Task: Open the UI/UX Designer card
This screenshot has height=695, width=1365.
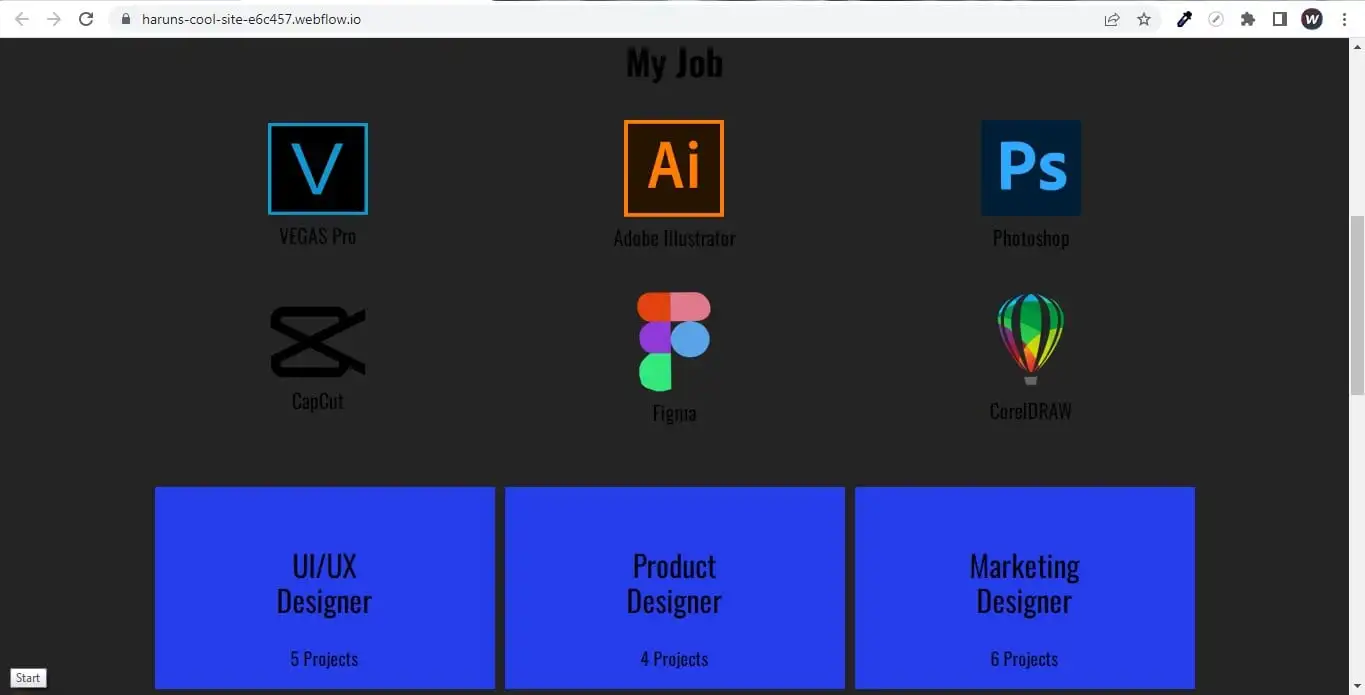Action: (x=325, y=588)
